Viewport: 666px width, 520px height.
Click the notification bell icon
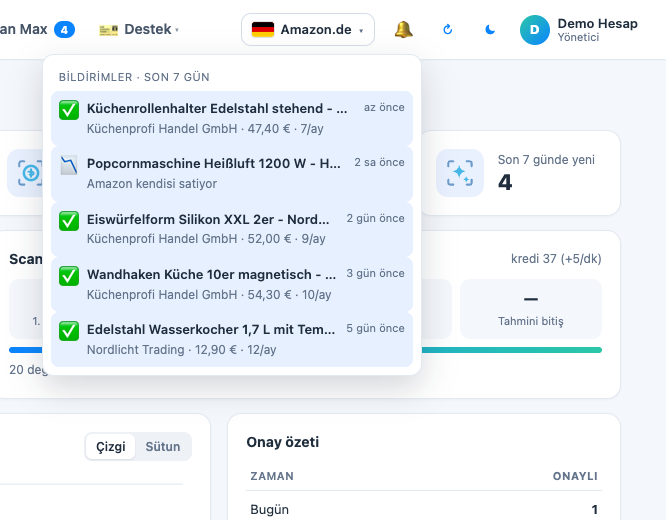point(404,30)
